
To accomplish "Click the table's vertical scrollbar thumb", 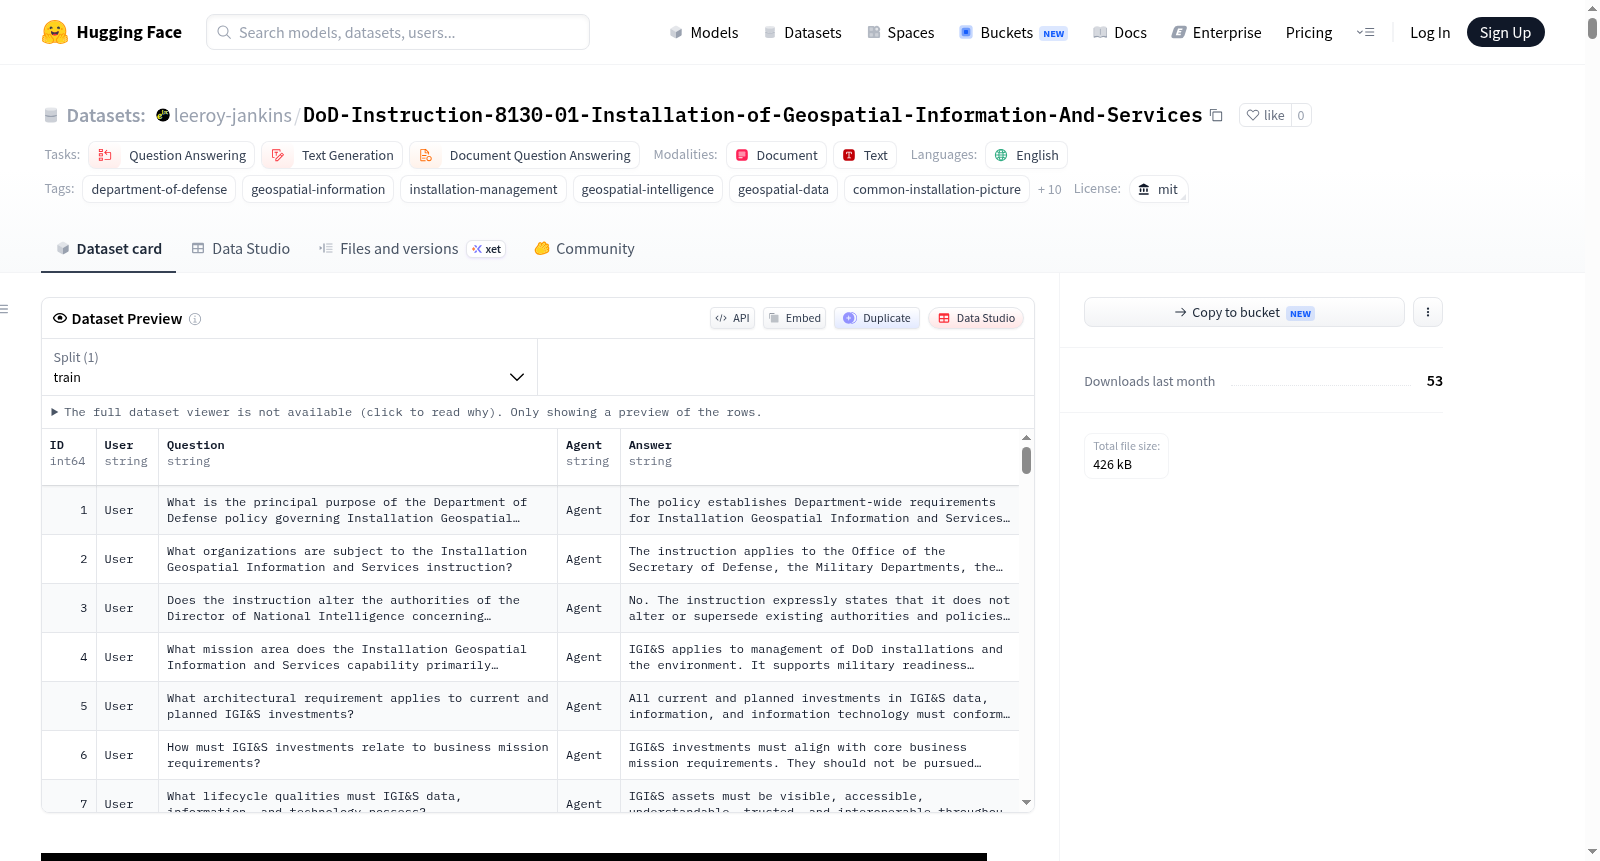I will point(1026,460).
